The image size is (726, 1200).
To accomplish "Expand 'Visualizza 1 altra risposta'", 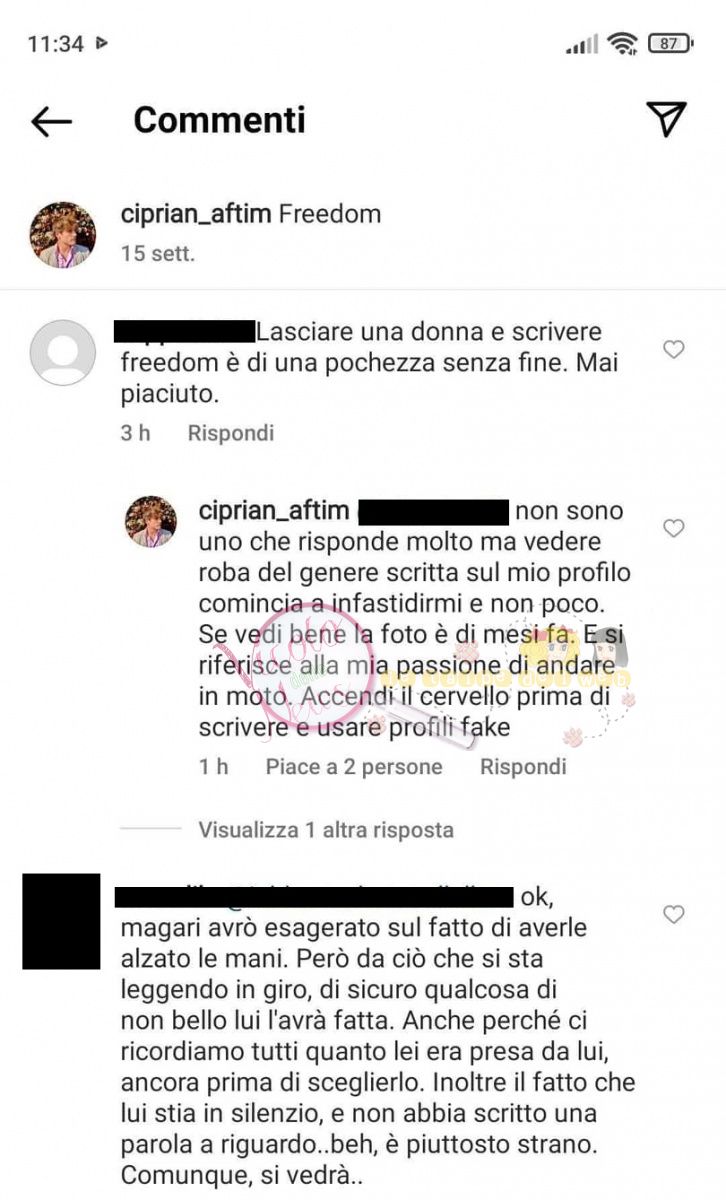I will [x=326, y=829].
